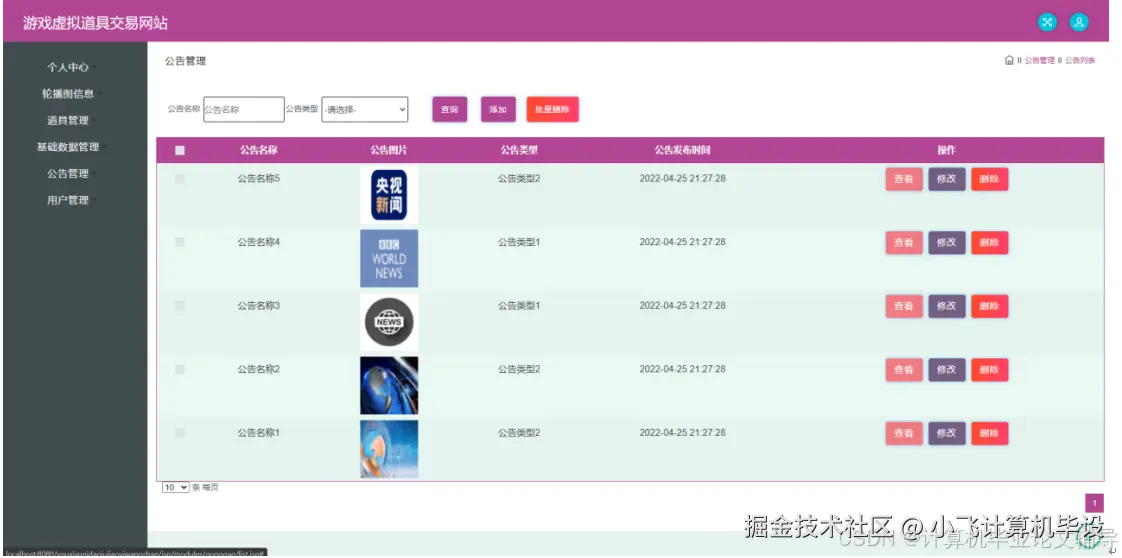Focus the 公告名称 search input field
This screenshot has width=1122, height=558.
[x=244, y=109]
